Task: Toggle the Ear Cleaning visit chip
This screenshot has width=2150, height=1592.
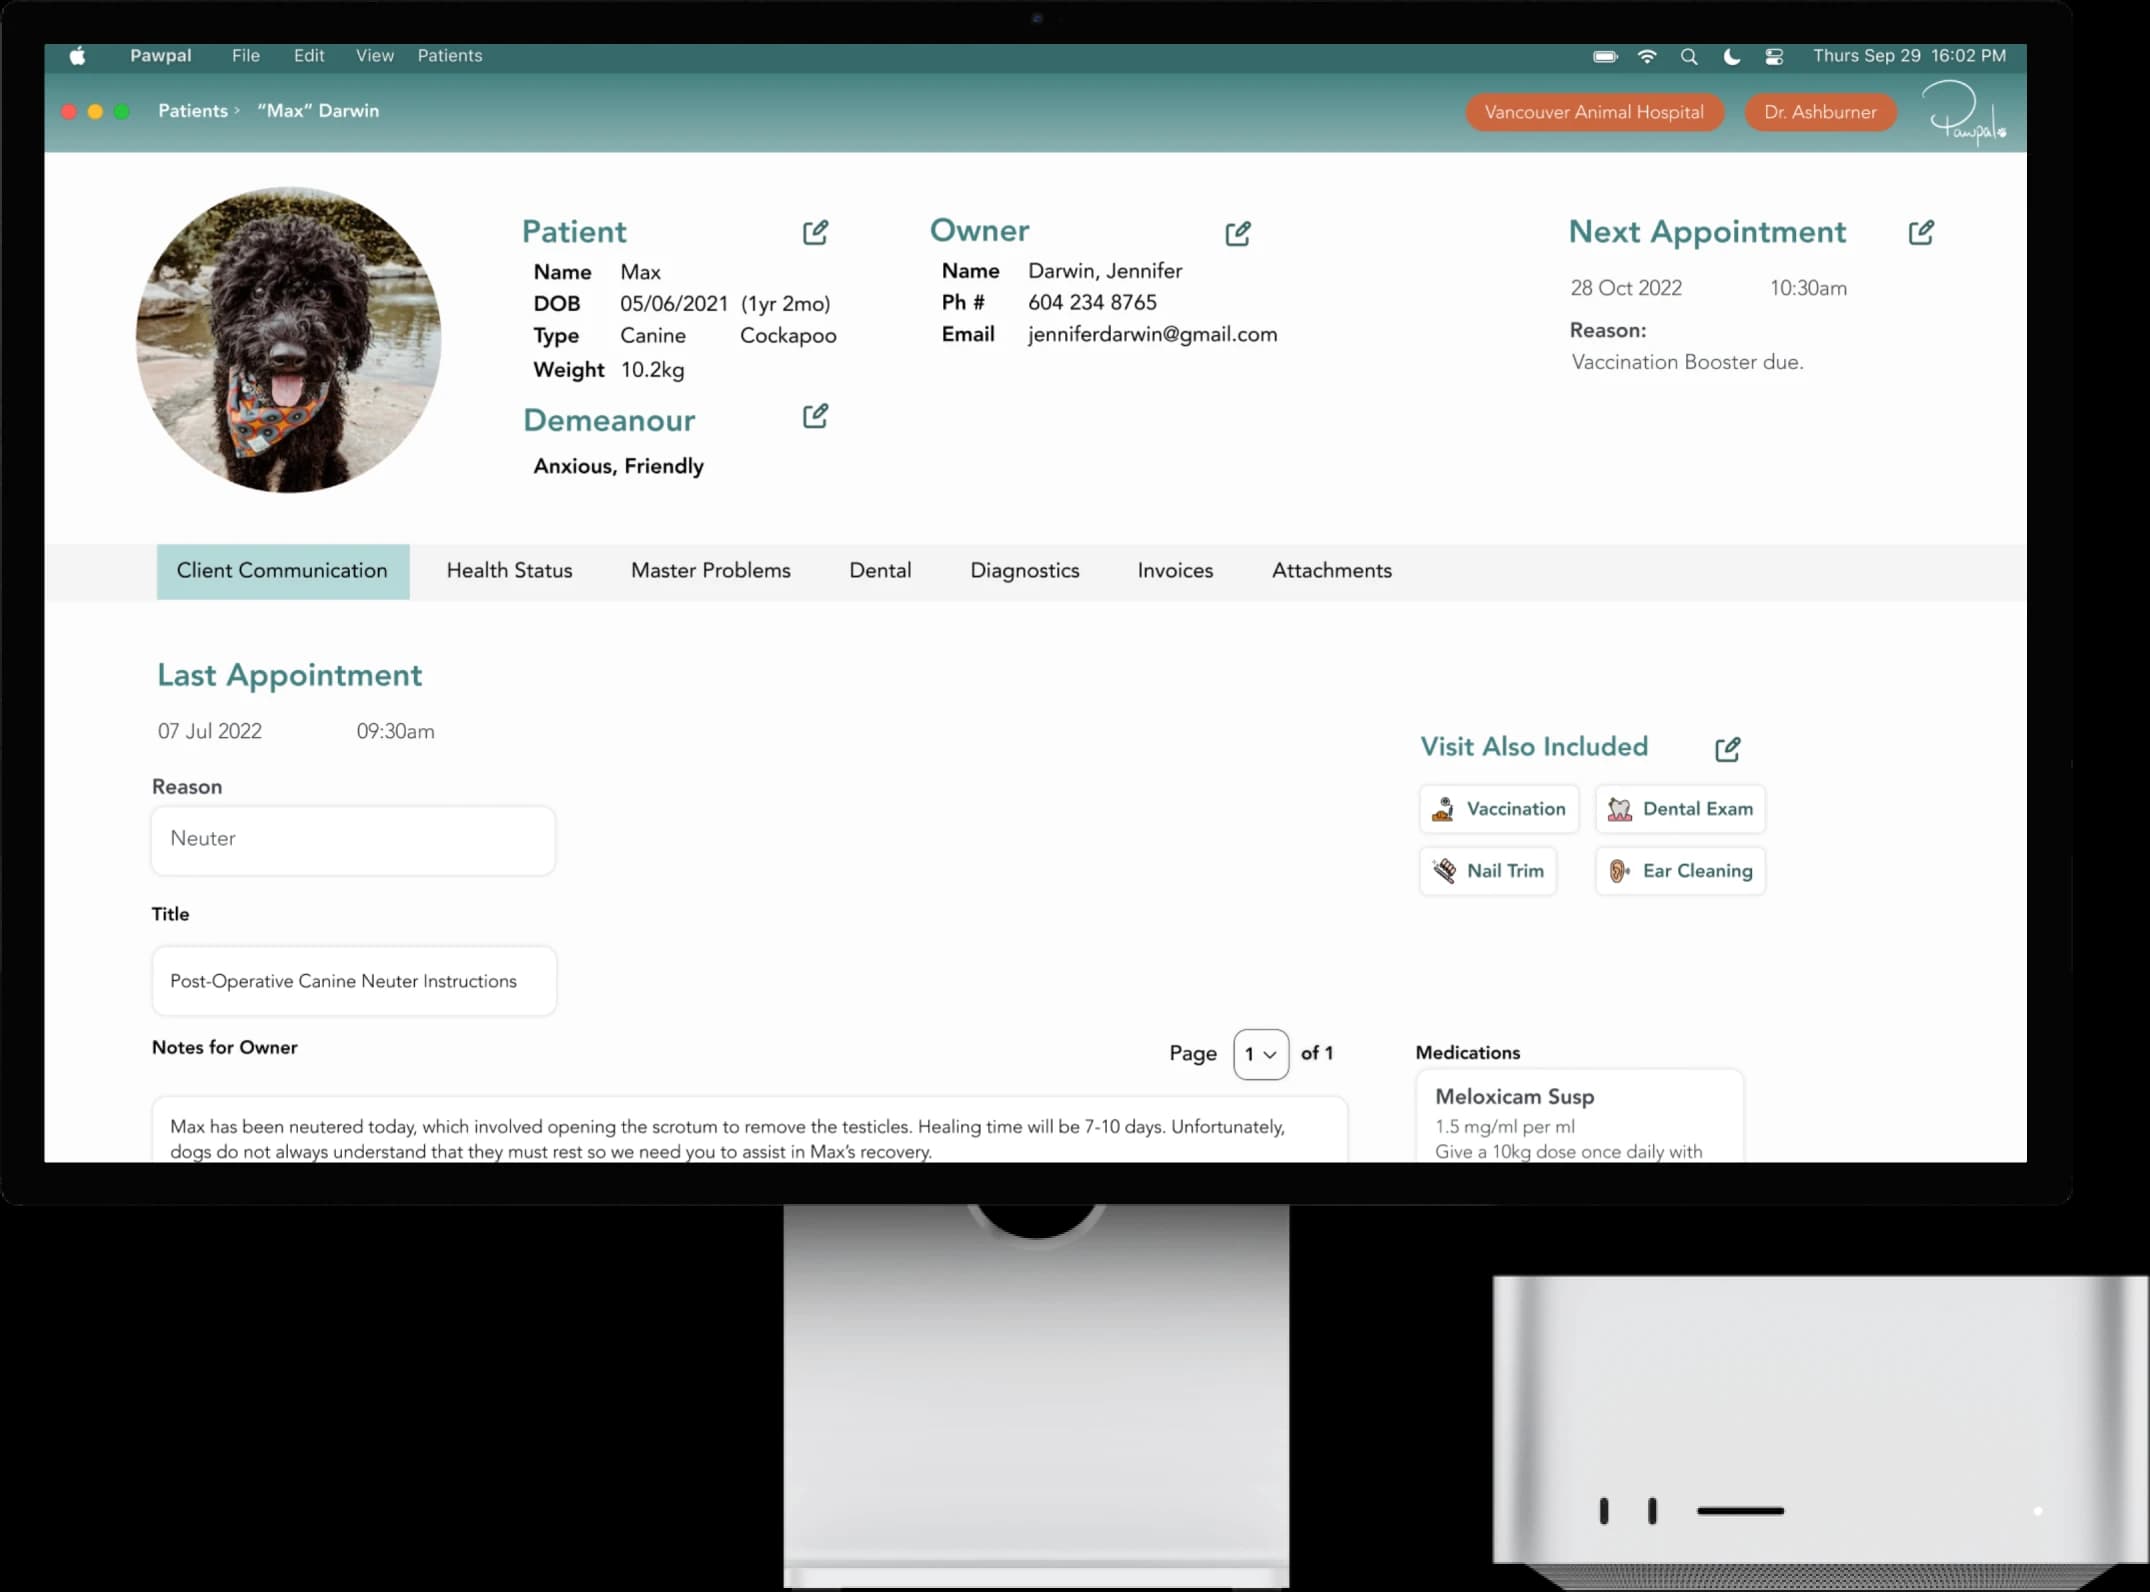Action: coord(1680,870)
